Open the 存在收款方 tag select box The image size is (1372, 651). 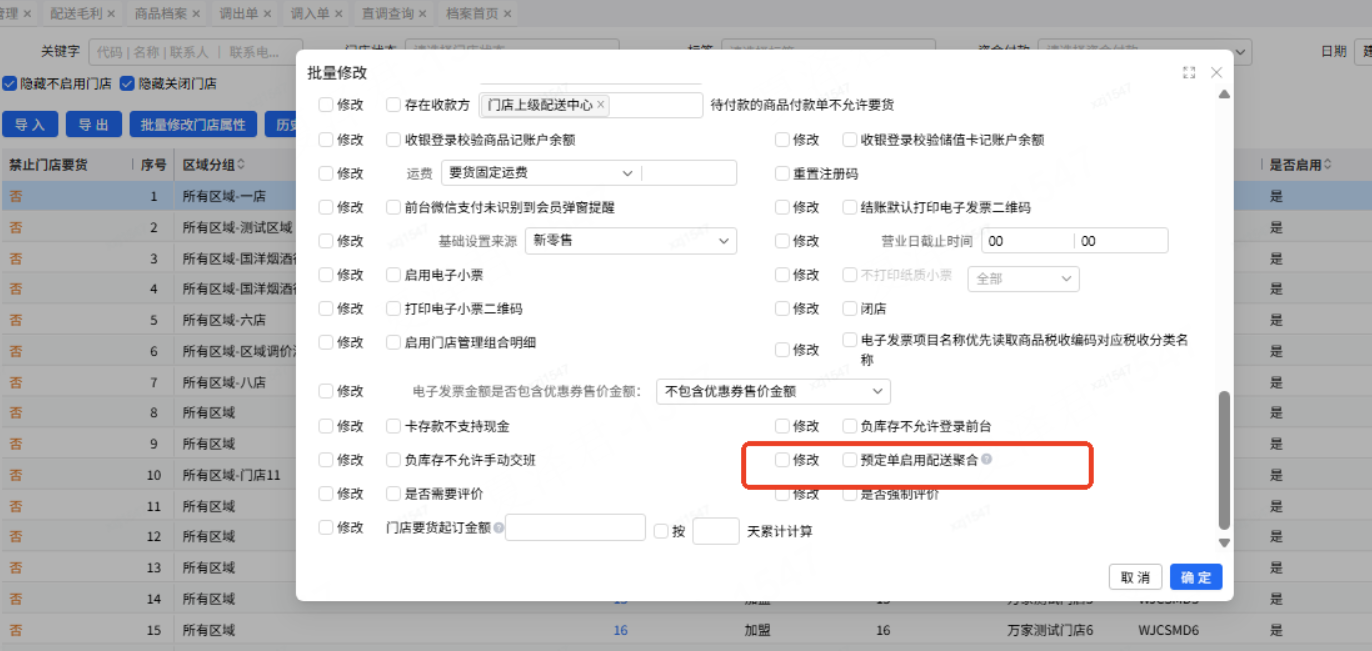click(x=591, y=104)
